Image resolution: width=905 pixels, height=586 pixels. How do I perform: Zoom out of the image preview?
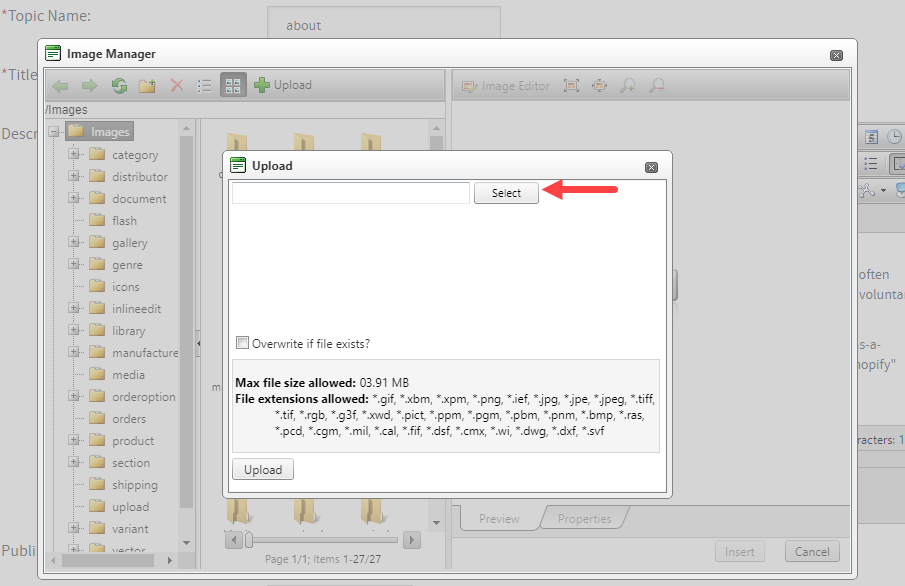[x=656, y=85]
